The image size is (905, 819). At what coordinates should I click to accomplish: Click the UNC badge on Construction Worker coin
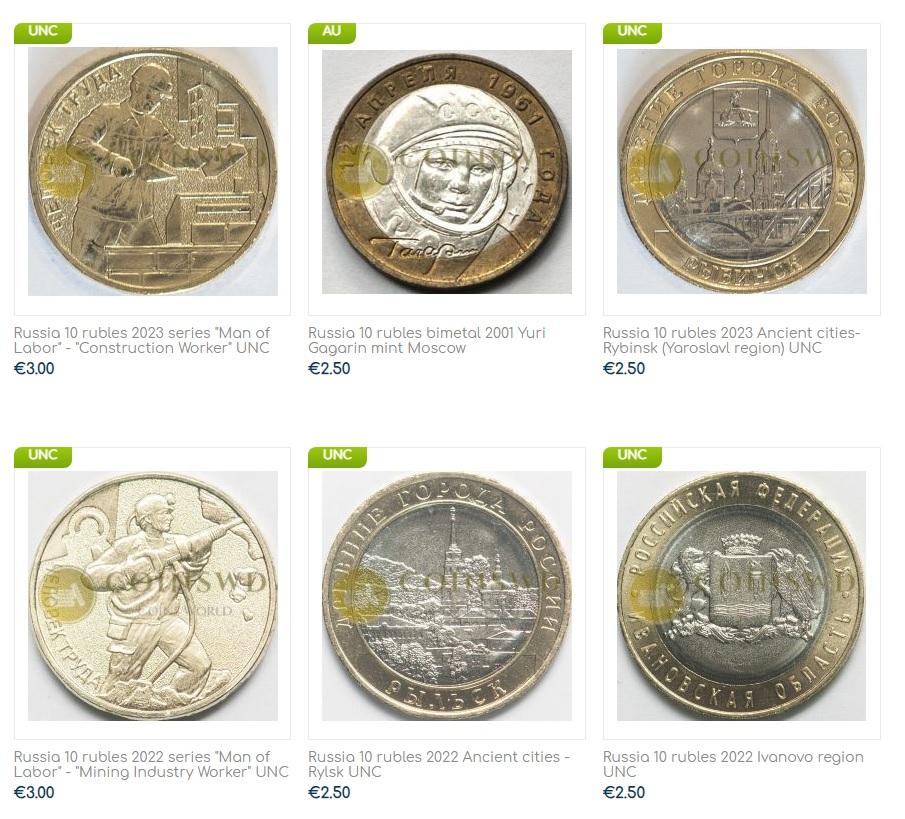coord(43,32)
